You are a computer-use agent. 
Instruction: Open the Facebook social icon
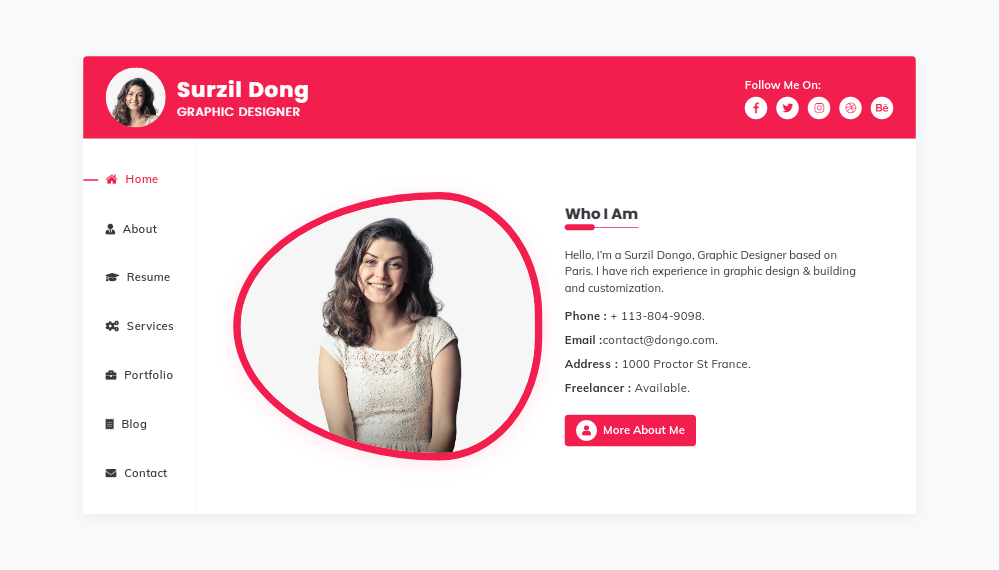coord(756,108)
